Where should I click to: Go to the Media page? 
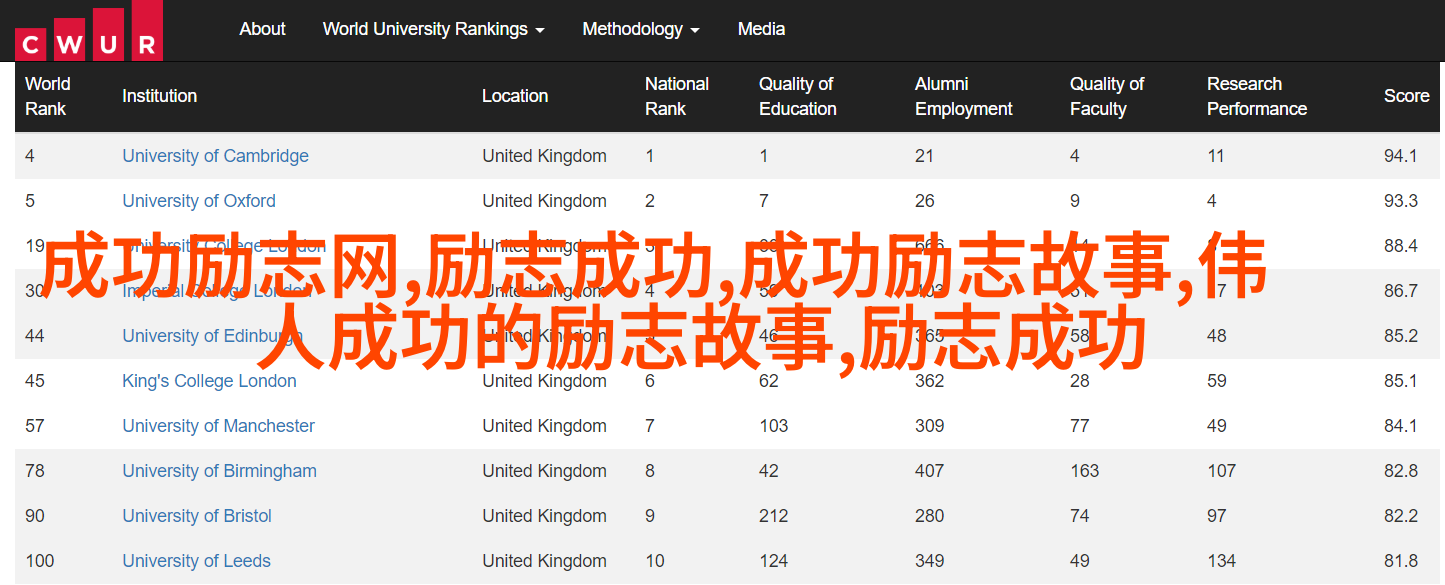(x=761, y=29)
